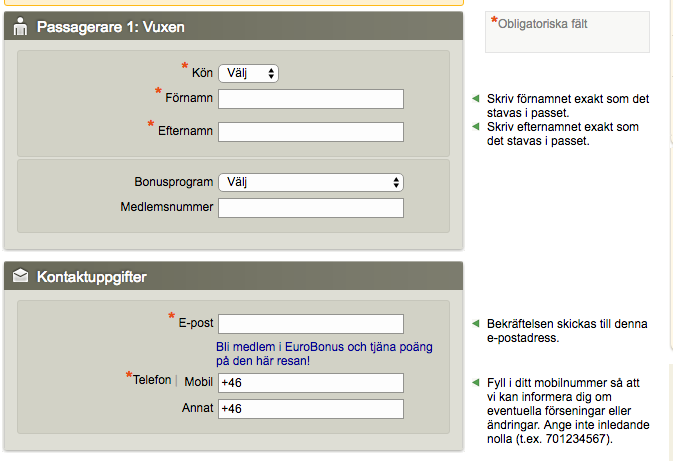Click green arrow beside email confirmation hint
The image size is (673, 461).
477,324
